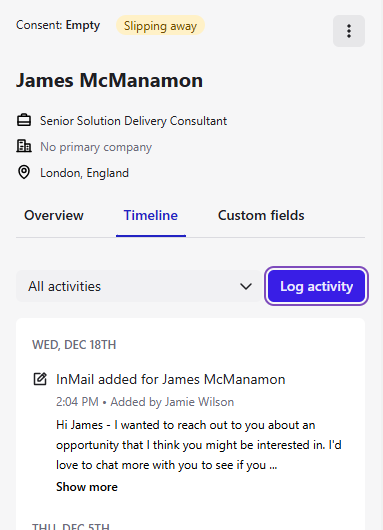Select the Timeline tab

coord(151,215)
